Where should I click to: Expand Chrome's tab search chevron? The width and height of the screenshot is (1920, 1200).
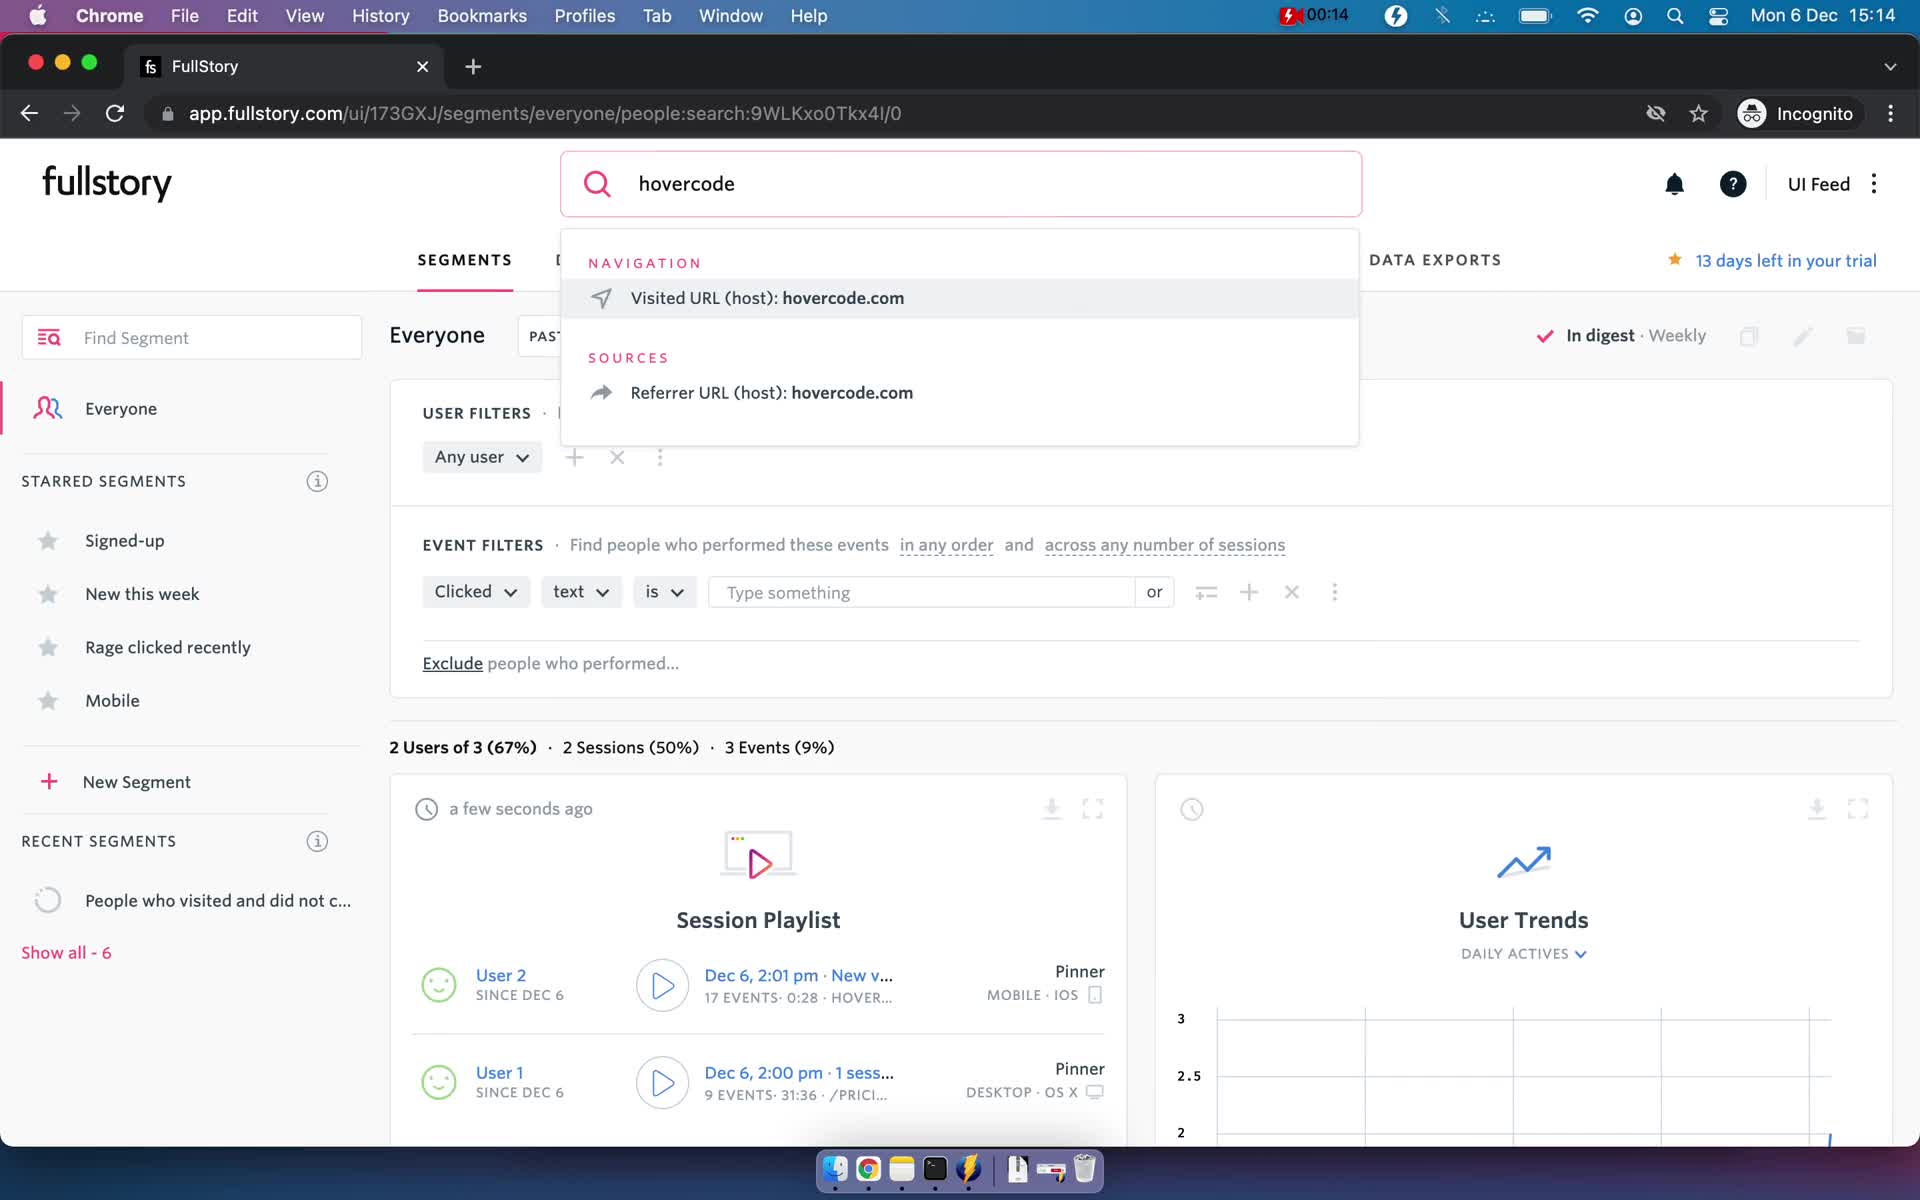point(1890,66)
